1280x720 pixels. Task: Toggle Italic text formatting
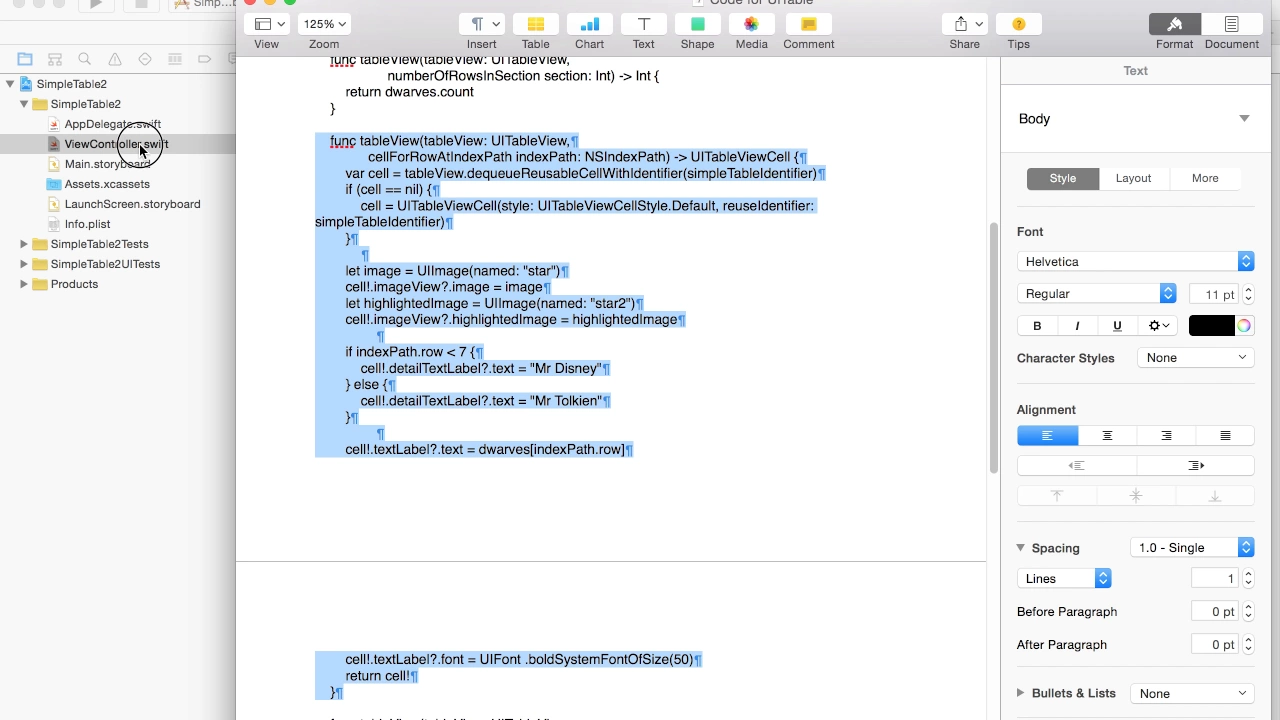pyautogui.click(x=1077, y=326)
